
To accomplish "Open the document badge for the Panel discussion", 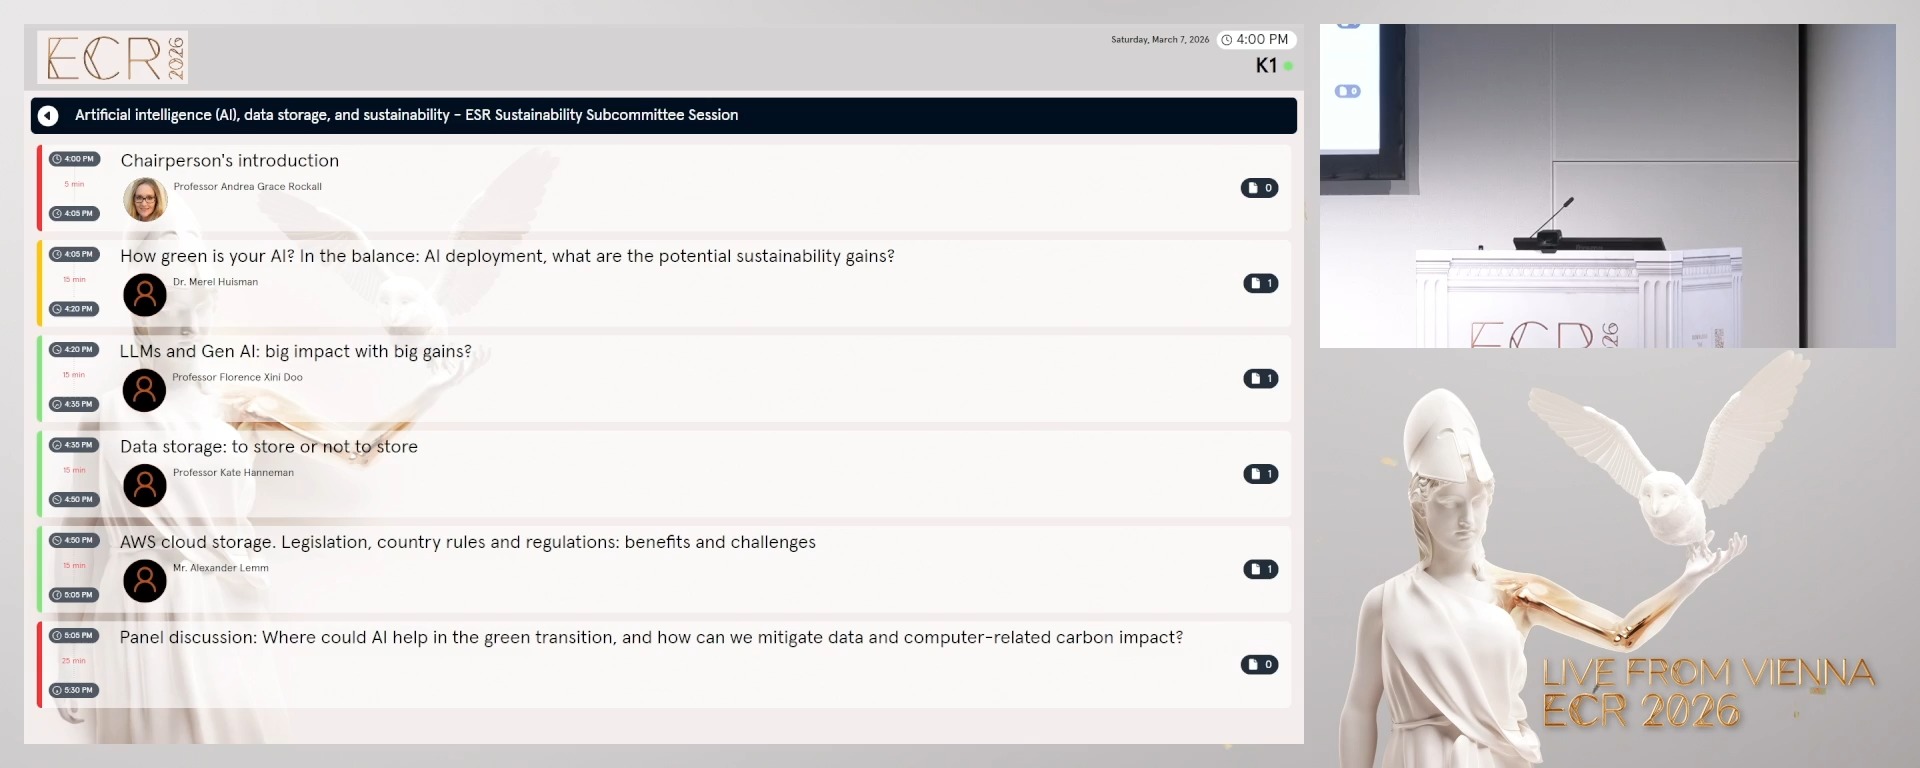I will [1259, 665].
